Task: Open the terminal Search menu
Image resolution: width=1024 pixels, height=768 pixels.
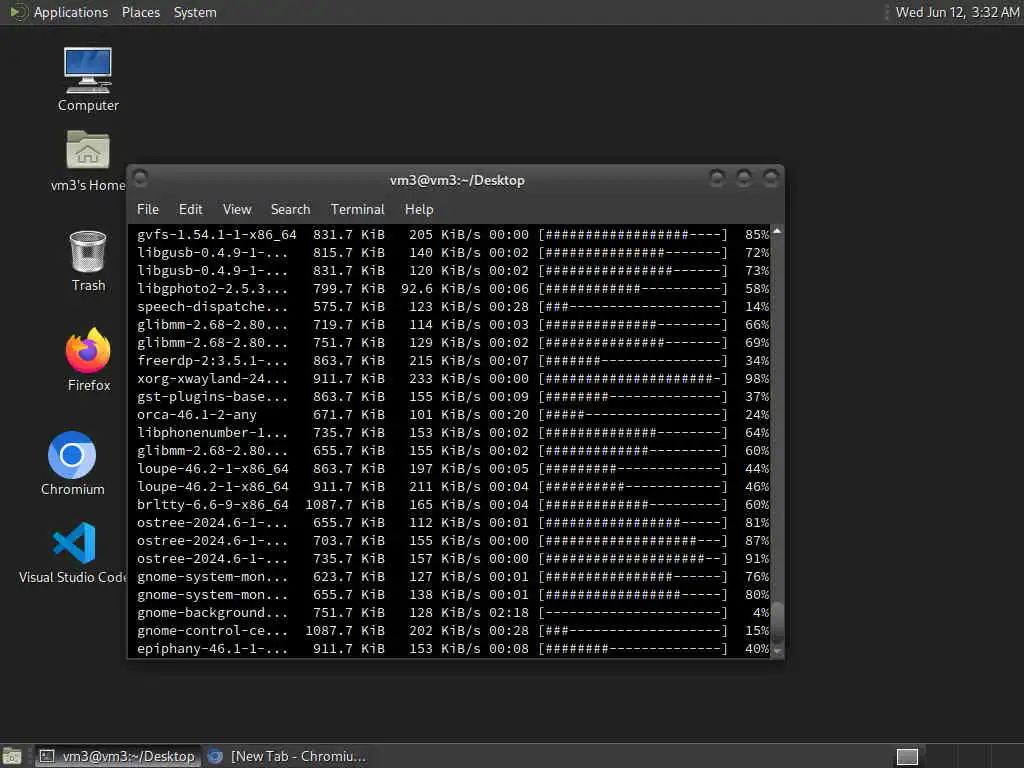Action: coord(291,209)
